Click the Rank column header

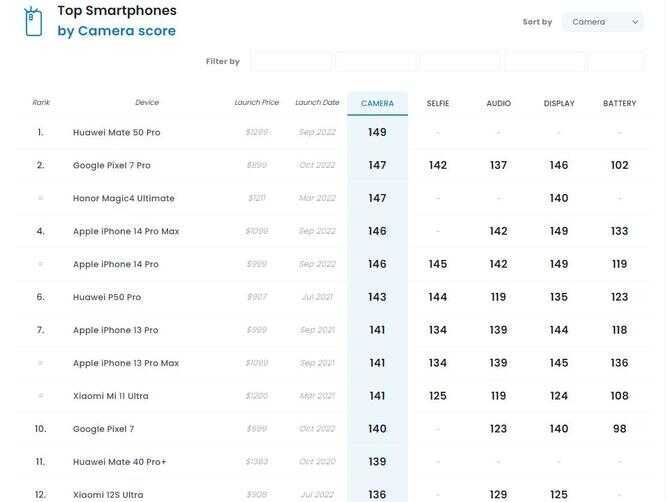(x=41, y=103)
